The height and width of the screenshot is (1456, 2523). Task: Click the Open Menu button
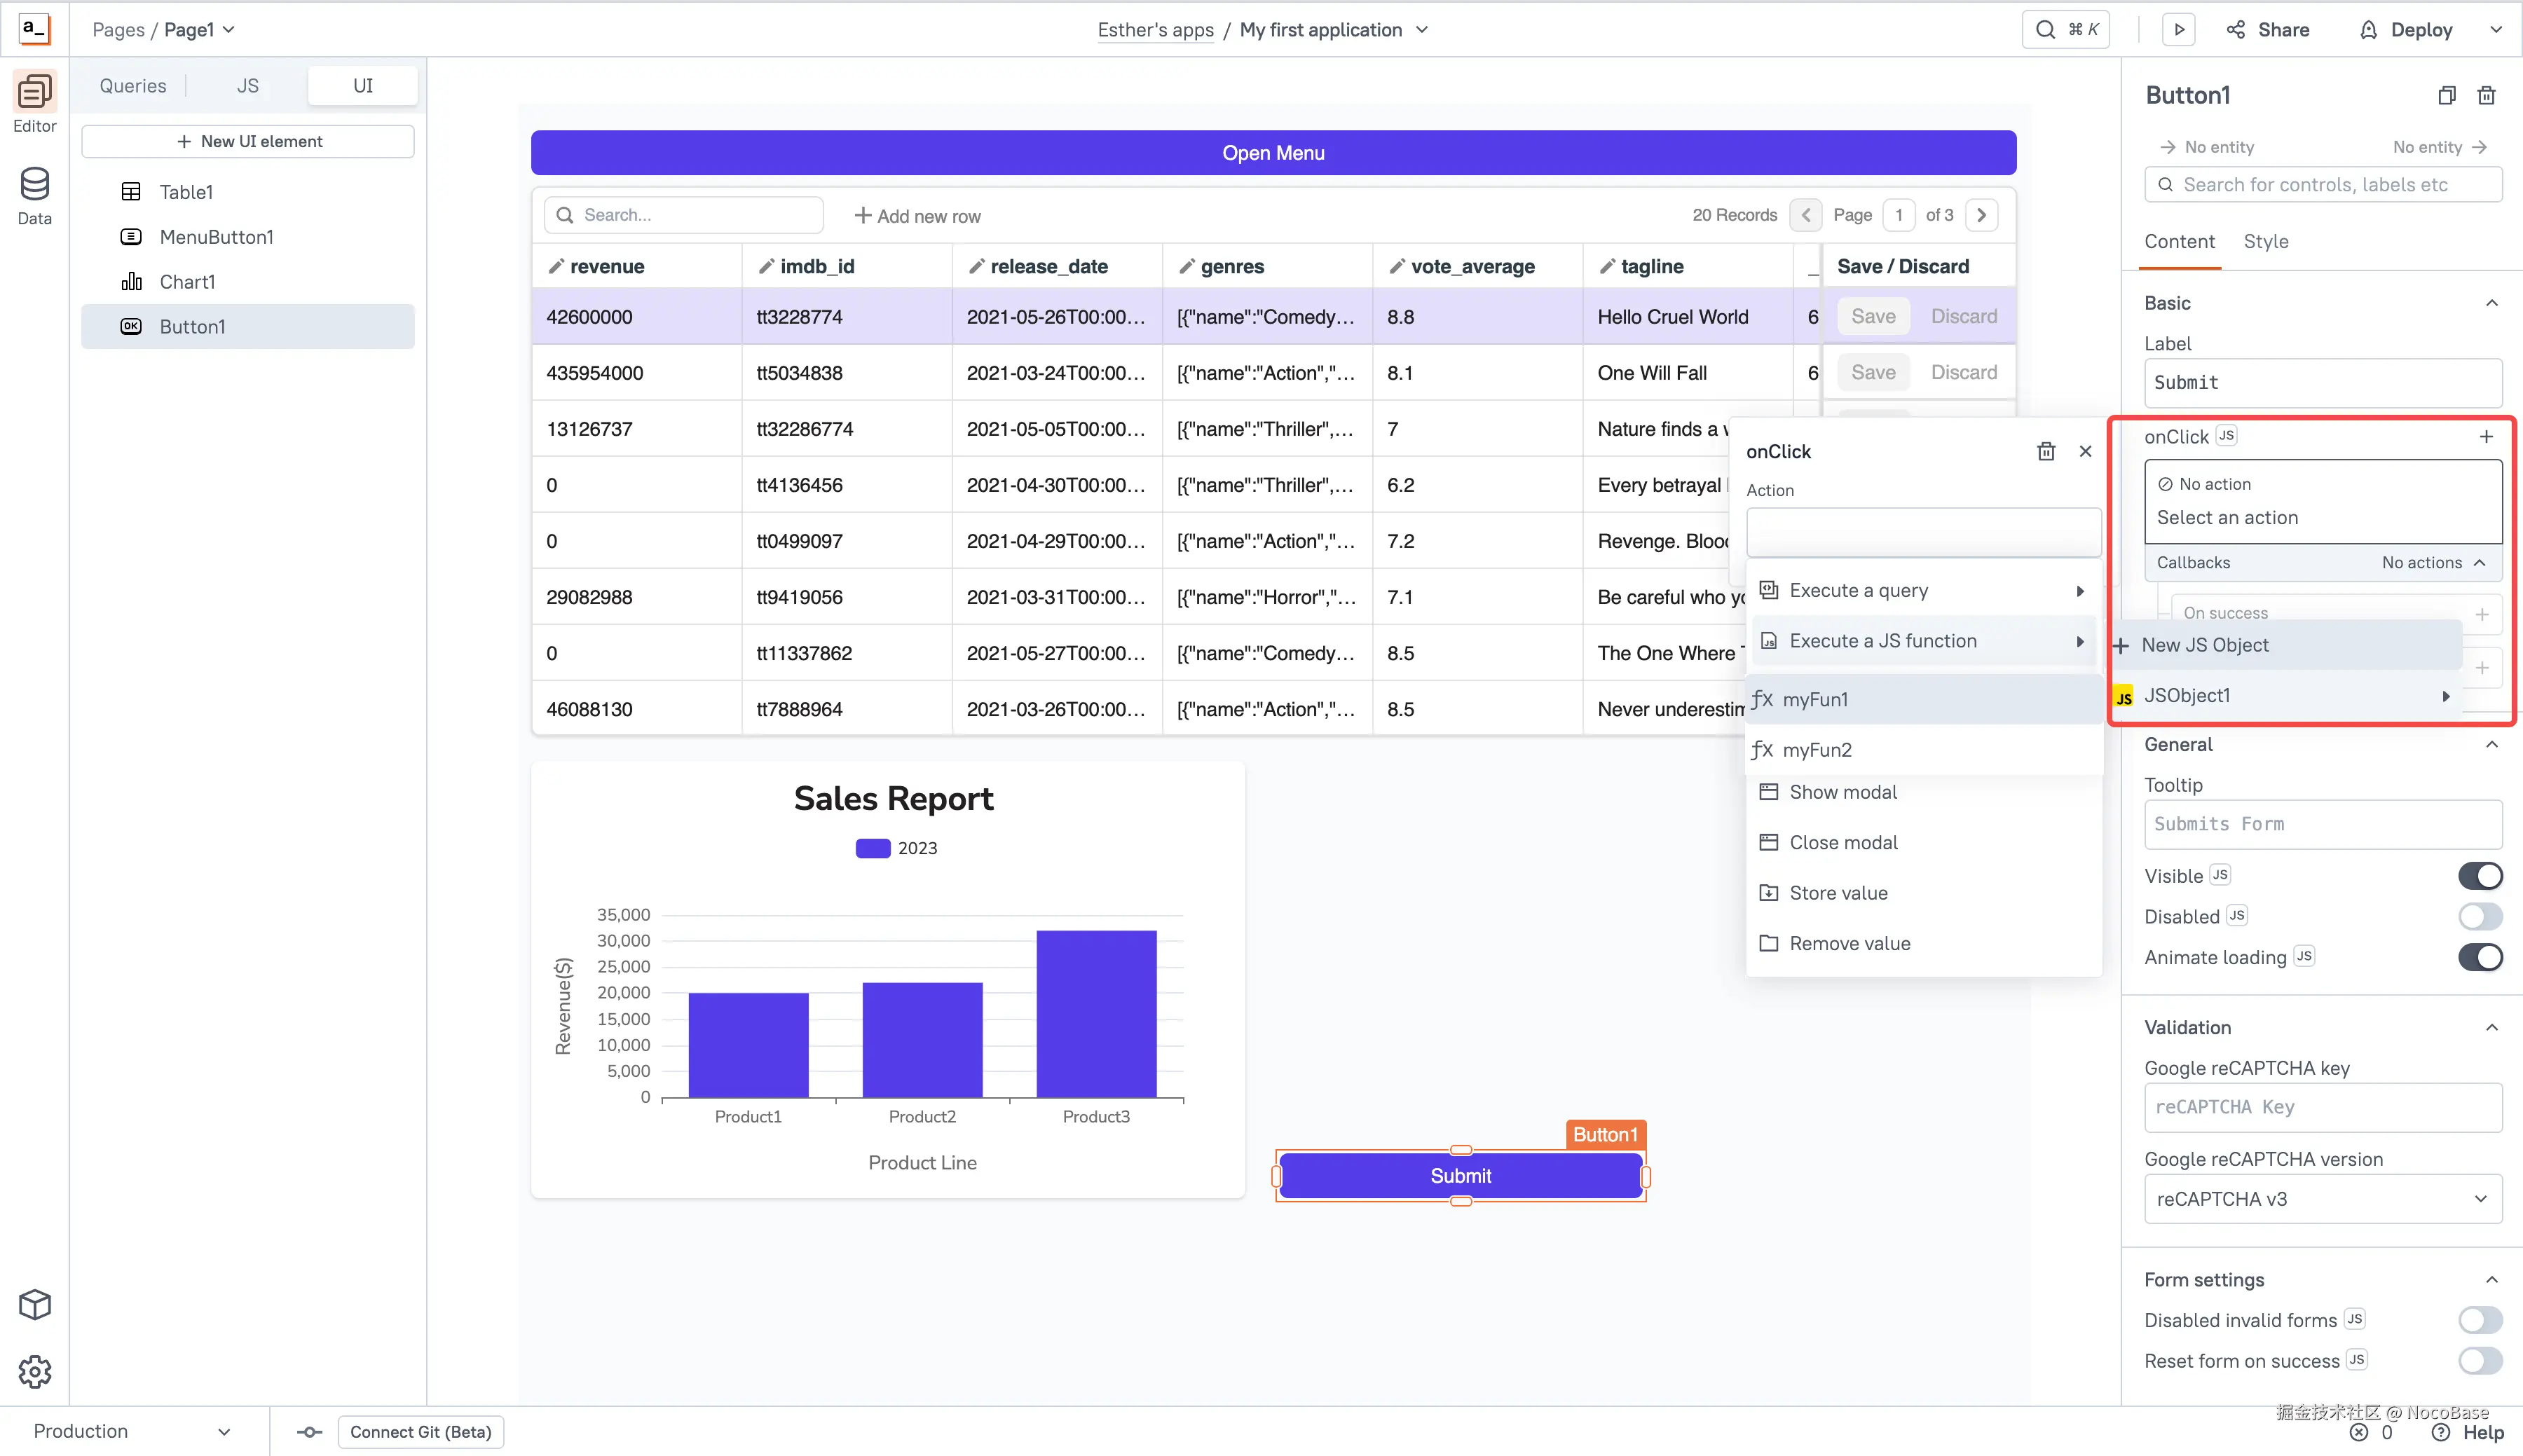pyautogui.click(x=1272, y=153)
